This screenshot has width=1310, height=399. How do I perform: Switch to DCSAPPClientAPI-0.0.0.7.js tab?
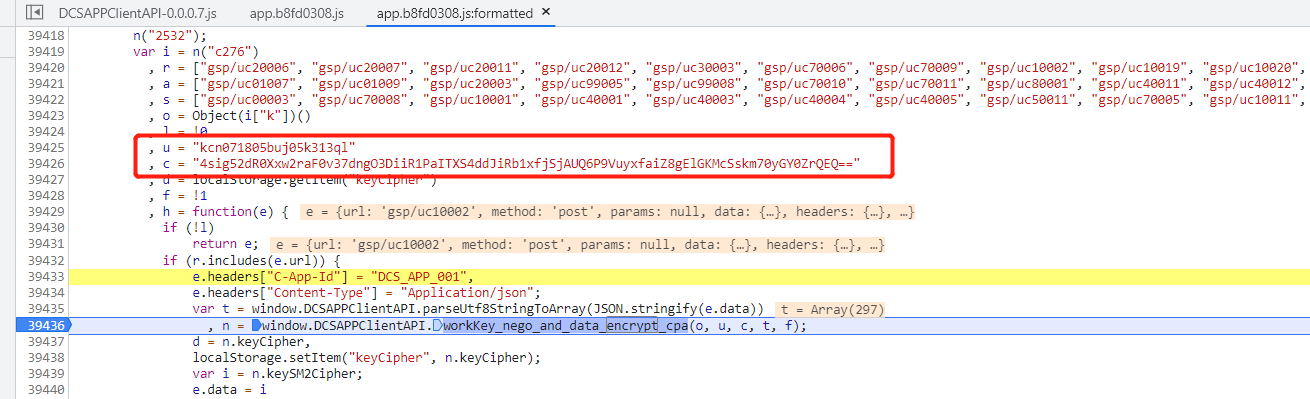pos(137,14)
